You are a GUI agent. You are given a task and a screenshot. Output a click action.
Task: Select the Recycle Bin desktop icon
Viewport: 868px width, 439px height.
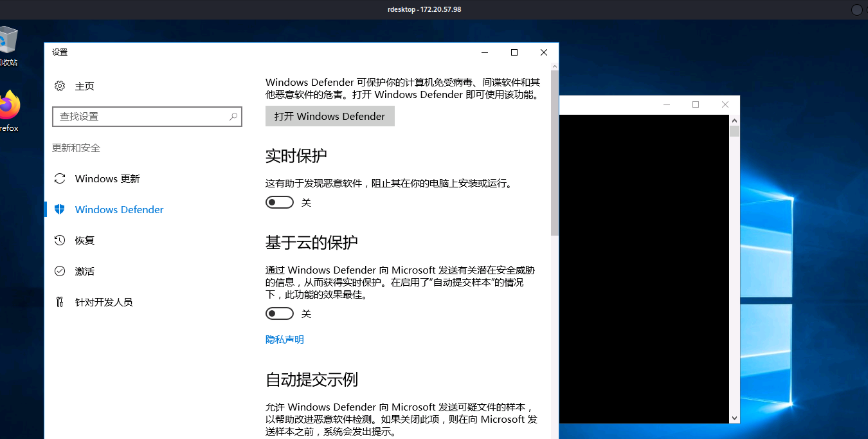pos(9,42)
